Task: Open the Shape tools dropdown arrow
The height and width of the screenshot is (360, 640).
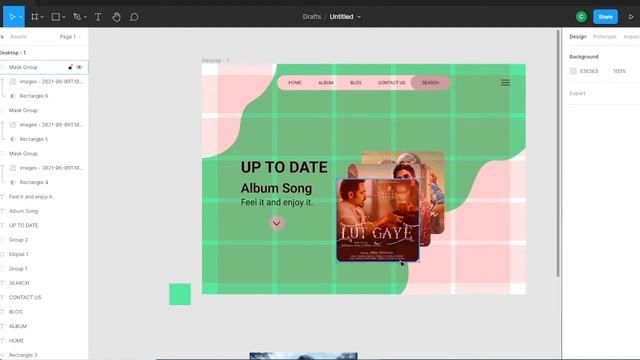Action: click(64, 17)
